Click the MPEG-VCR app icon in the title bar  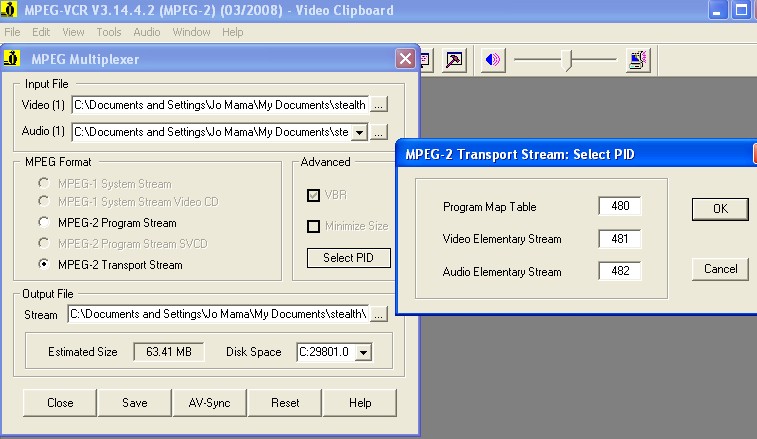click(x=9, y=9)
